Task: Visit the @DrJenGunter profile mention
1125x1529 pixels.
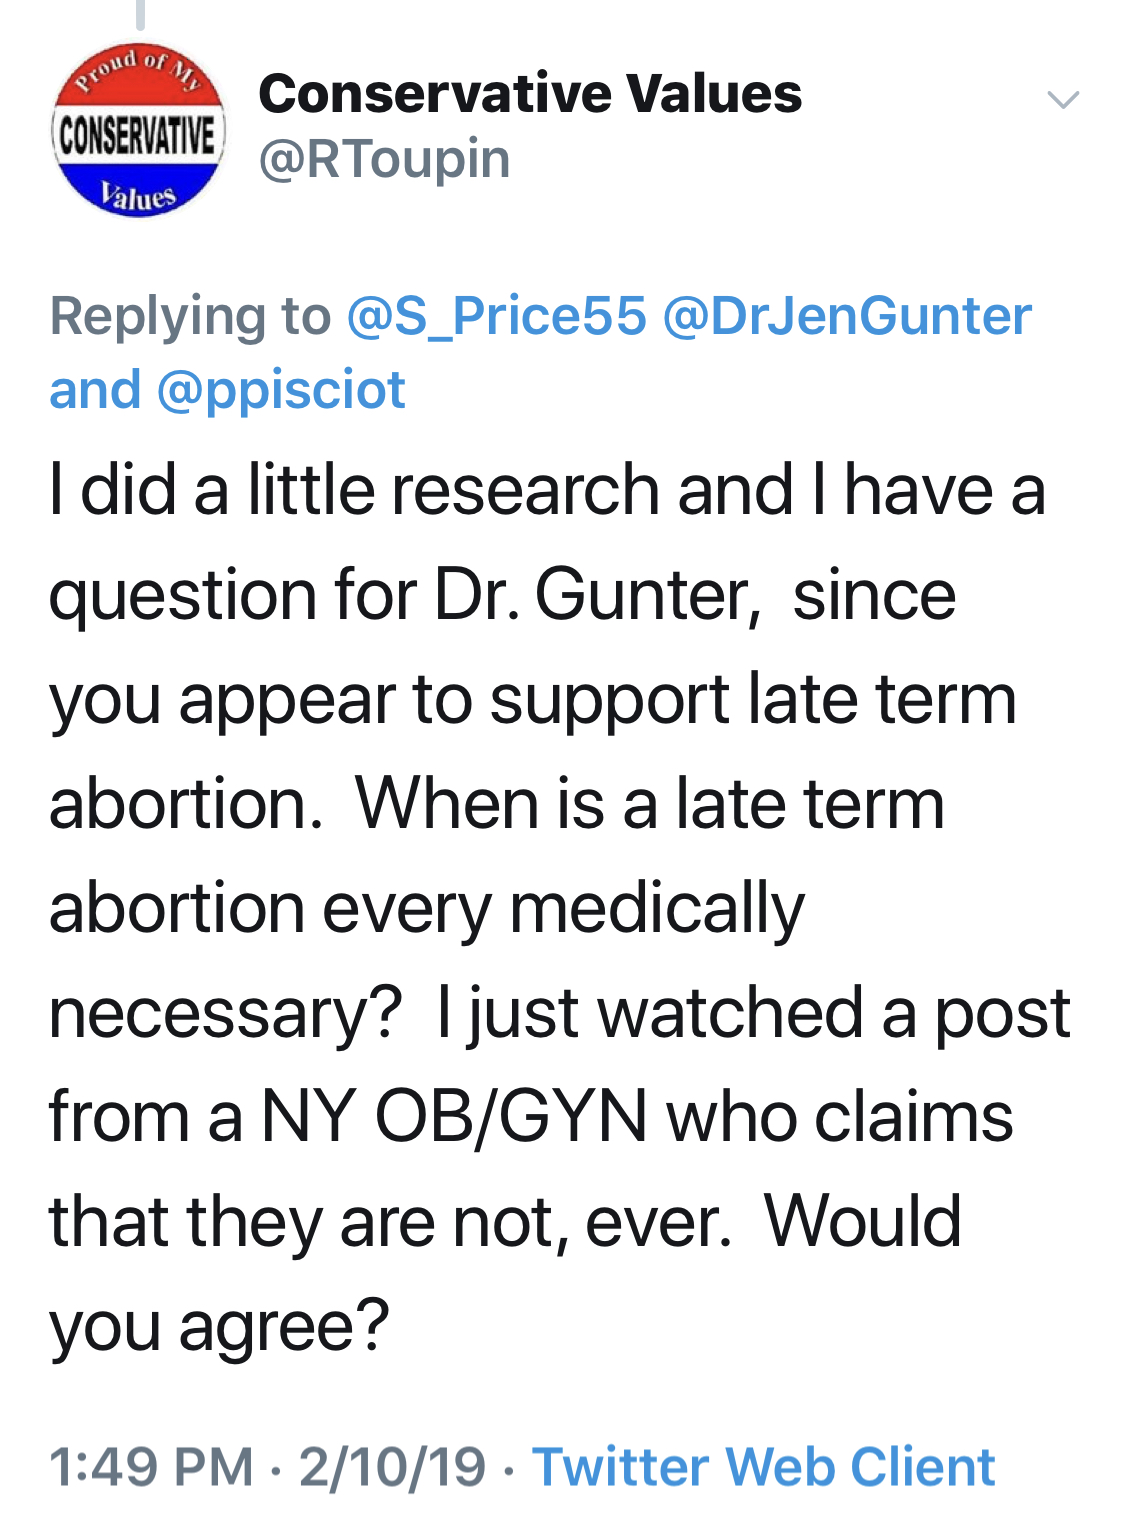Action: [x=846, y=316]
